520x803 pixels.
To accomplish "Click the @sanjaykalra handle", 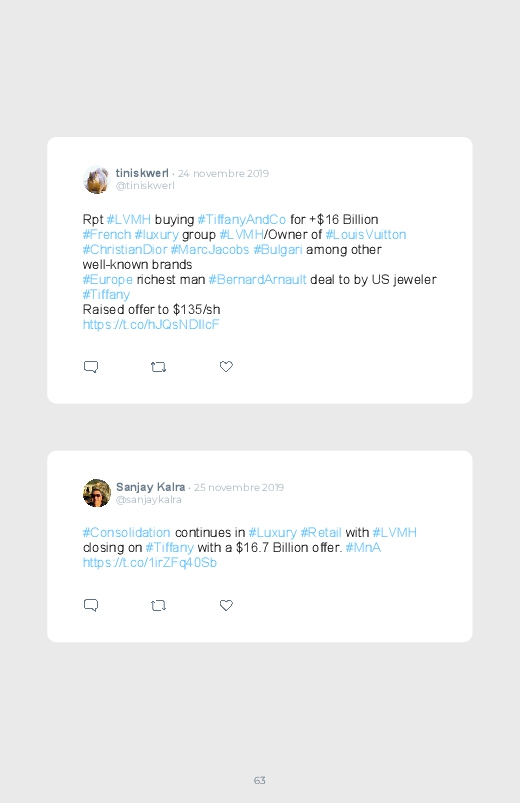I will [149, 500].
